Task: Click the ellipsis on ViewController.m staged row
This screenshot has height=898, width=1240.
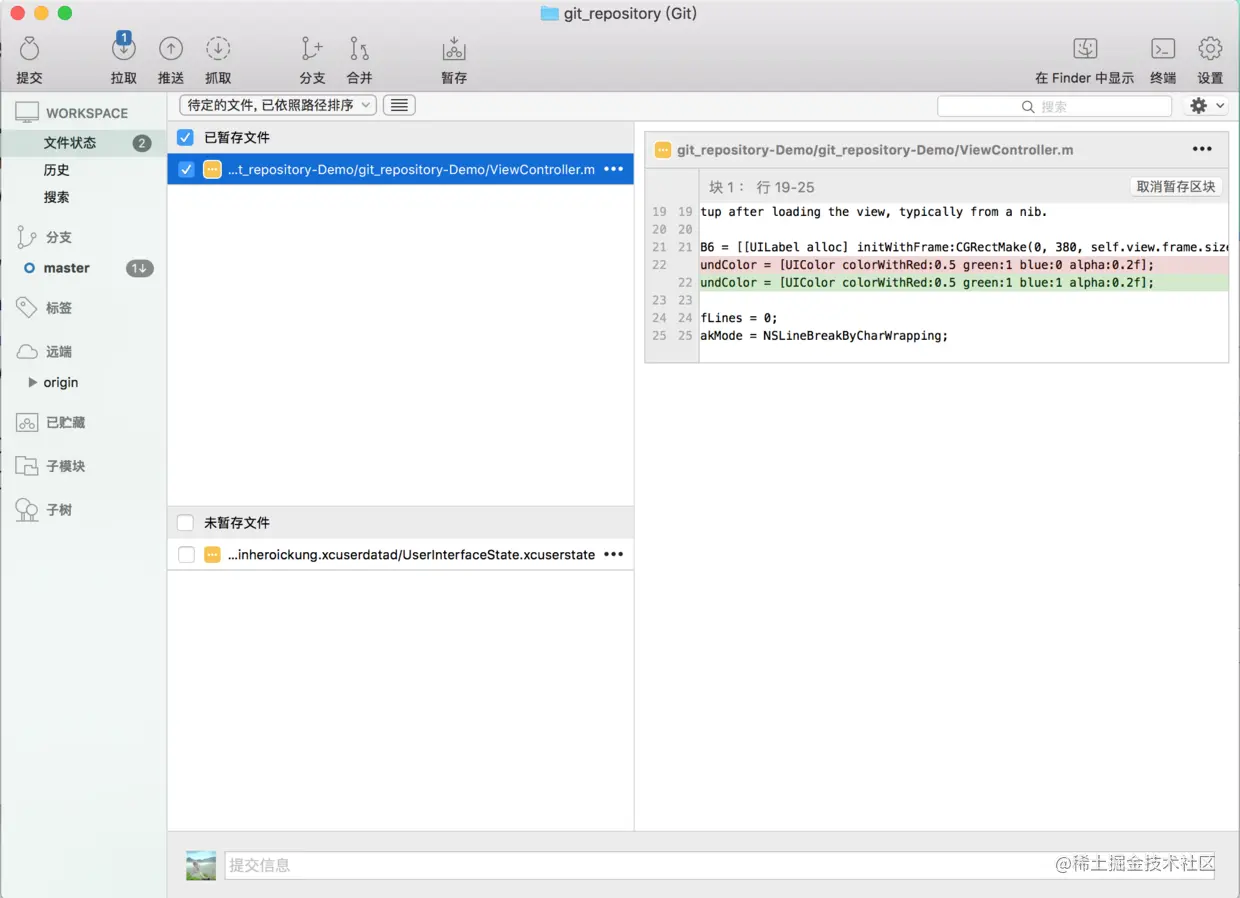Action: (x=614, y=169)
